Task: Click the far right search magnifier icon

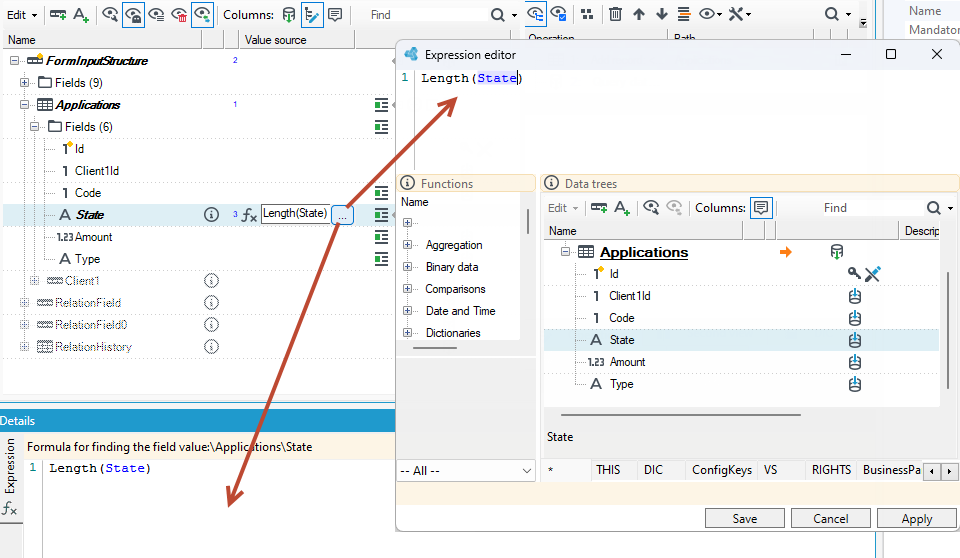Action: (x=831, y=15)
